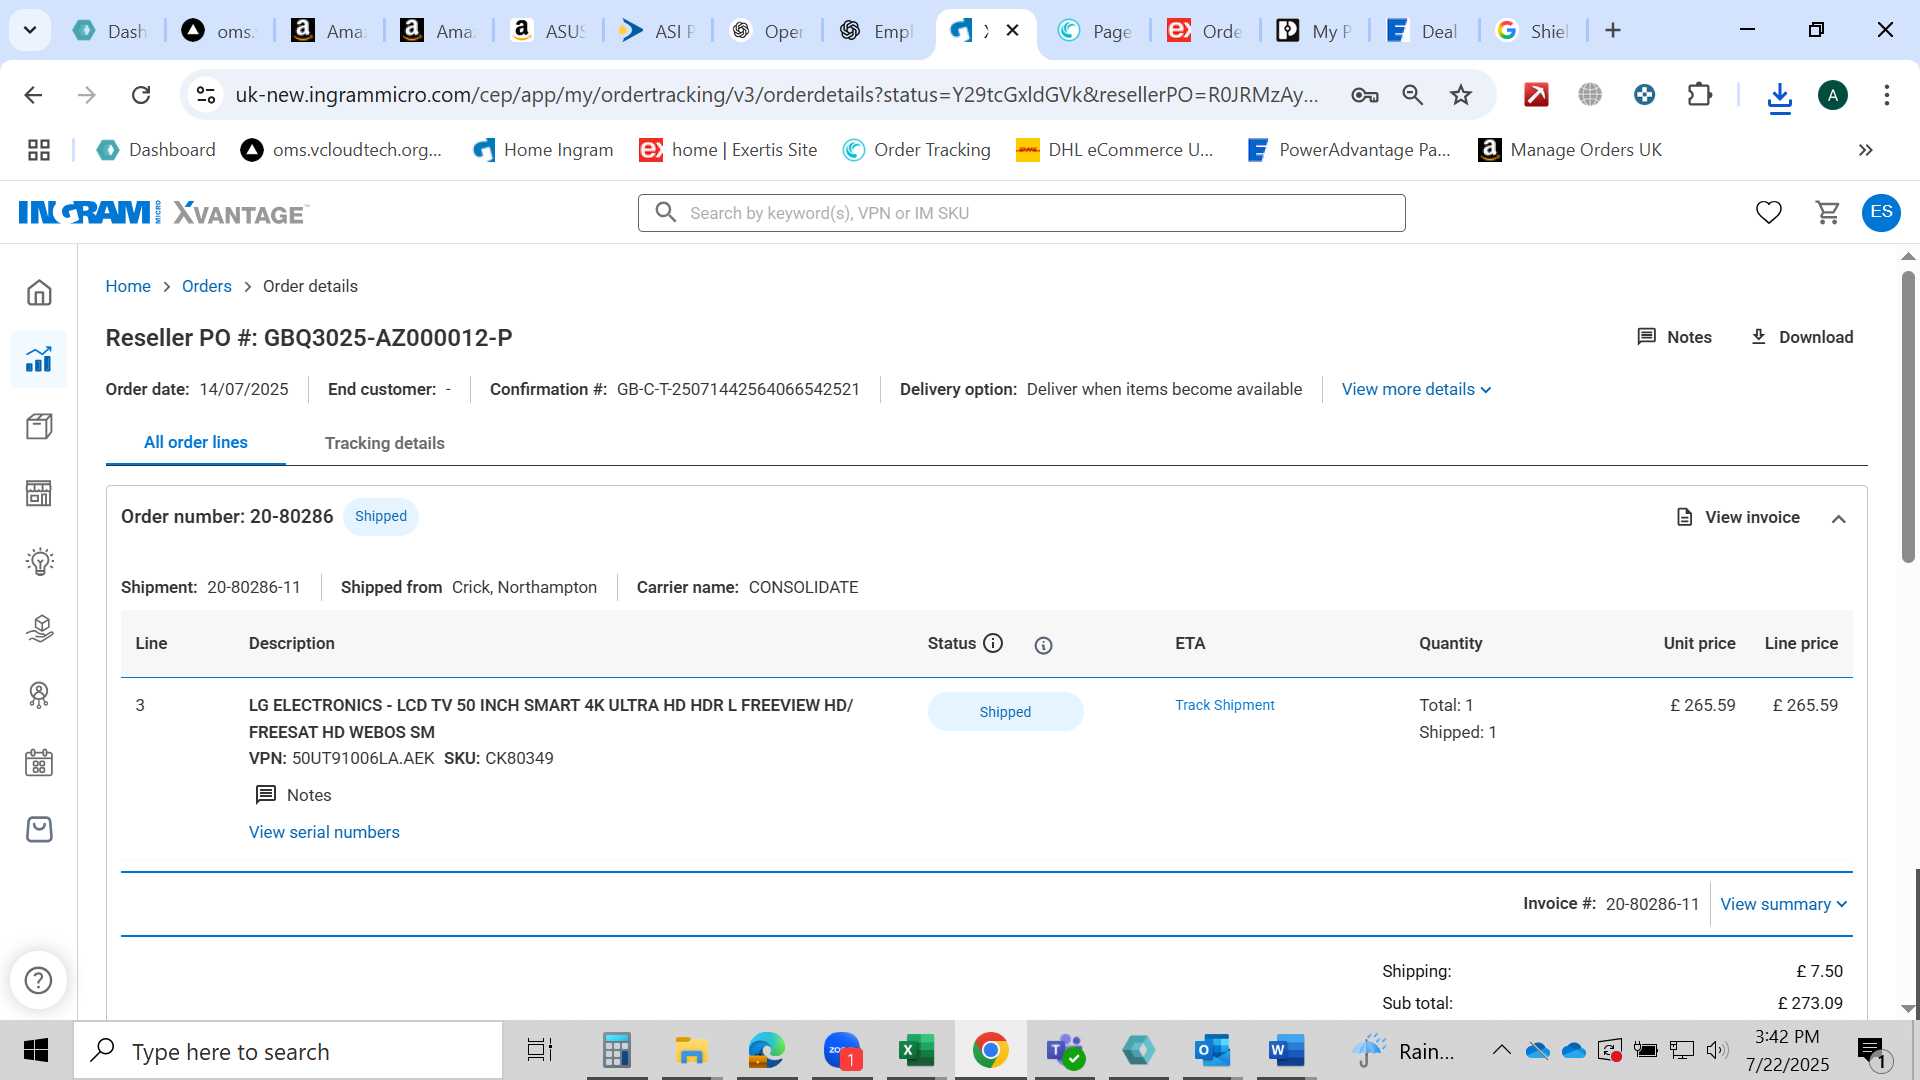Image resolution: width=1920 pixels, height=1080 pixels.
Task: Open the layers user sidebar icon
Action: (39, 628)
